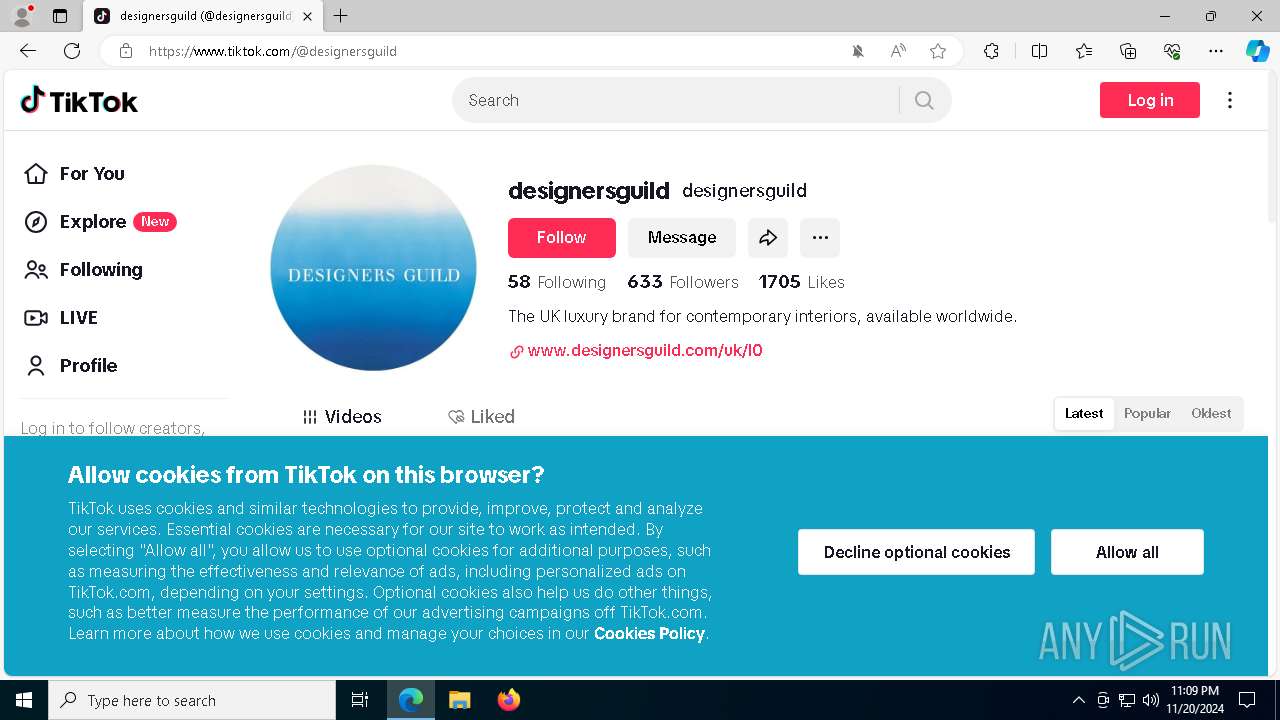Toggle split screen icon

click(1039, 51)
